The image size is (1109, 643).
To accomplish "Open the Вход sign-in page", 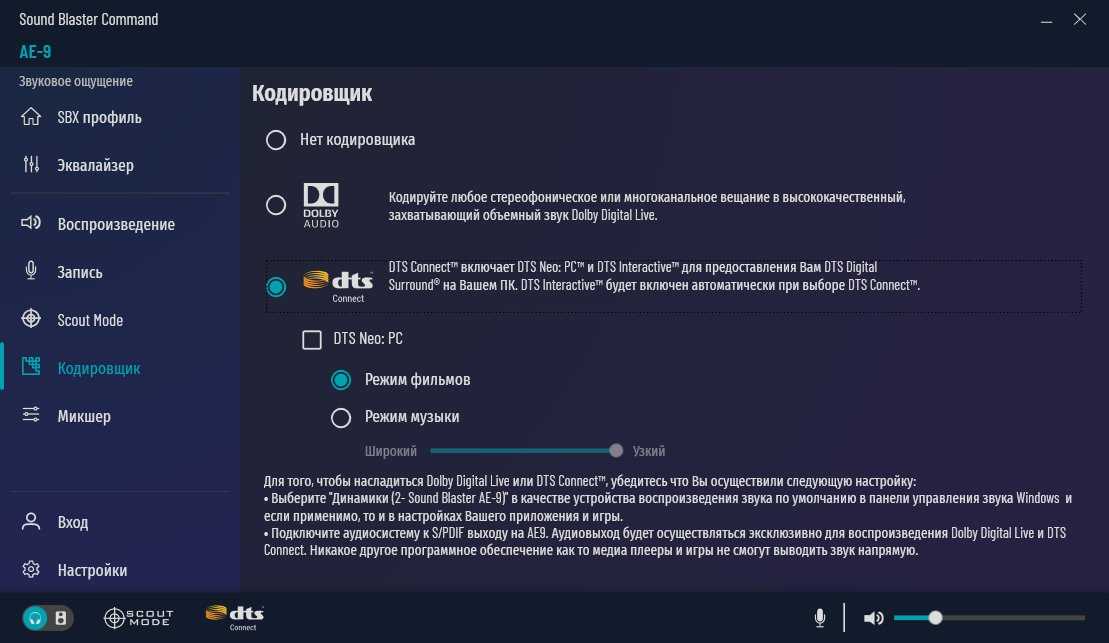I will [72, 522].
